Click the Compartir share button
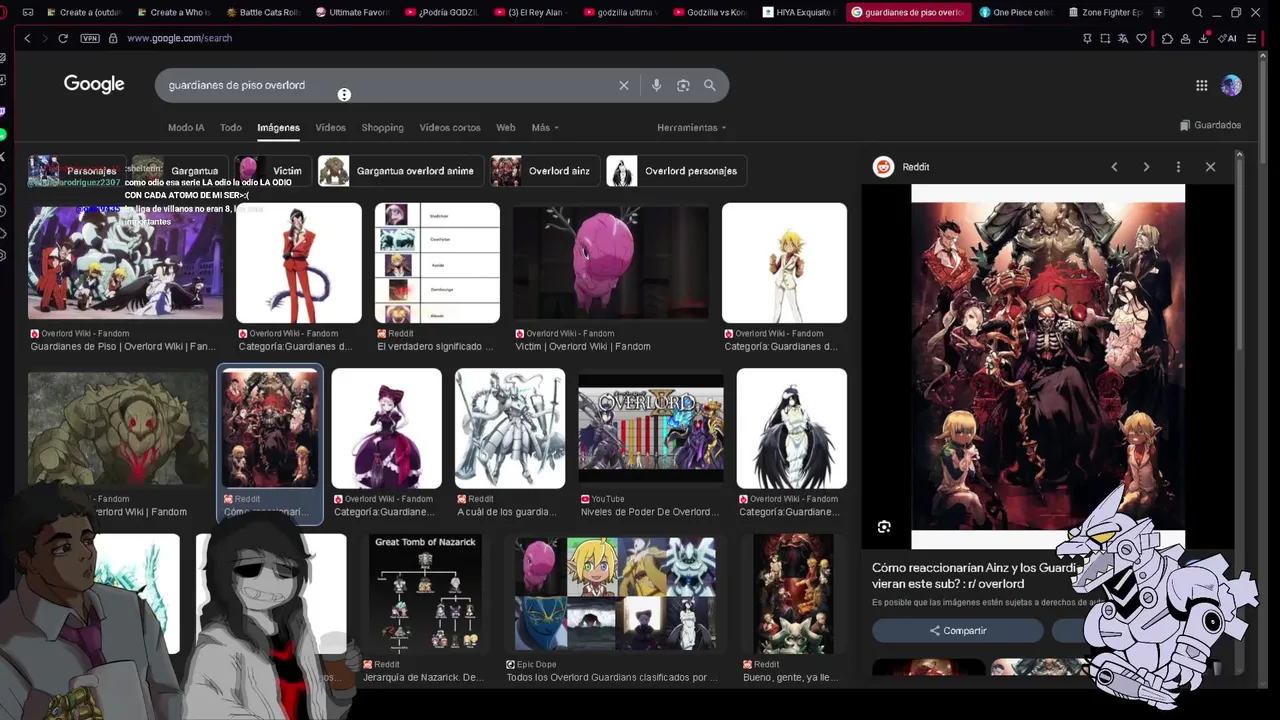This screenshot has height=720, width=1280. 958,630
